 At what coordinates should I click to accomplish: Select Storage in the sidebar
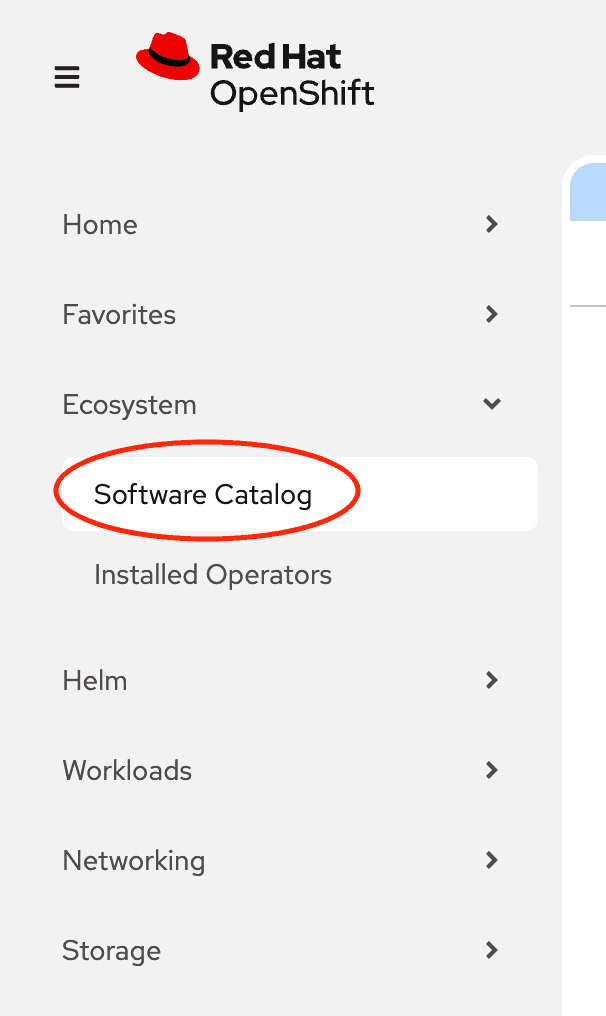point(111,950)
